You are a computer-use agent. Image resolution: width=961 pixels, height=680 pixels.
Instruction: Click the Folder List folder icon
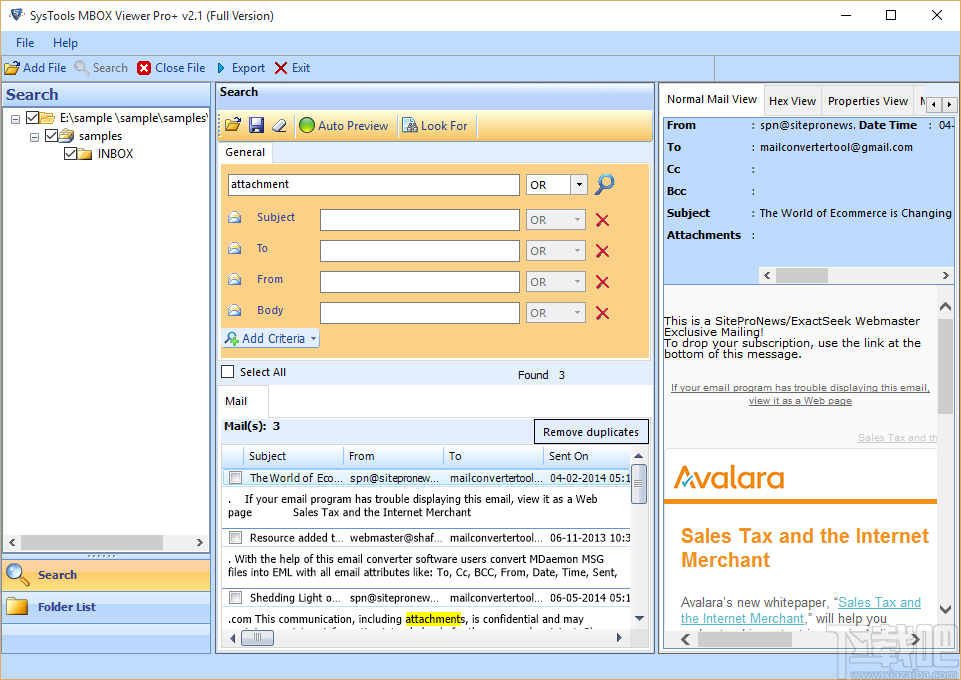click(17, 606)
